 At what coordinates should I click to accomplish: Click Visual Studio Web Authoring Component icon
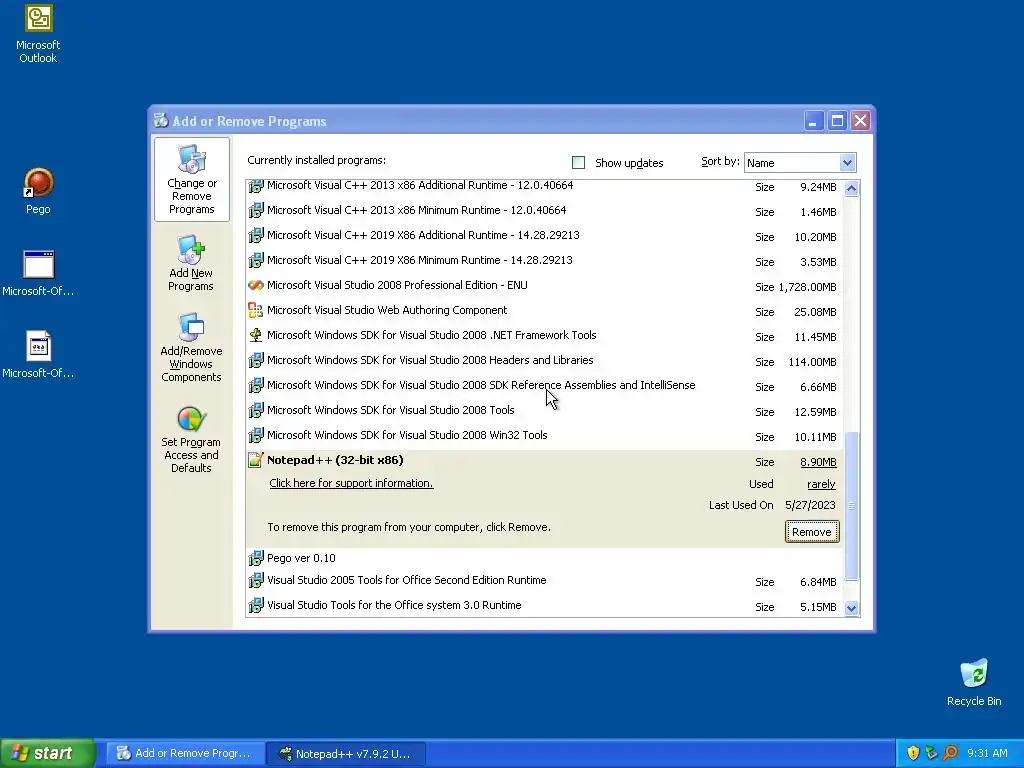[255, 310]
